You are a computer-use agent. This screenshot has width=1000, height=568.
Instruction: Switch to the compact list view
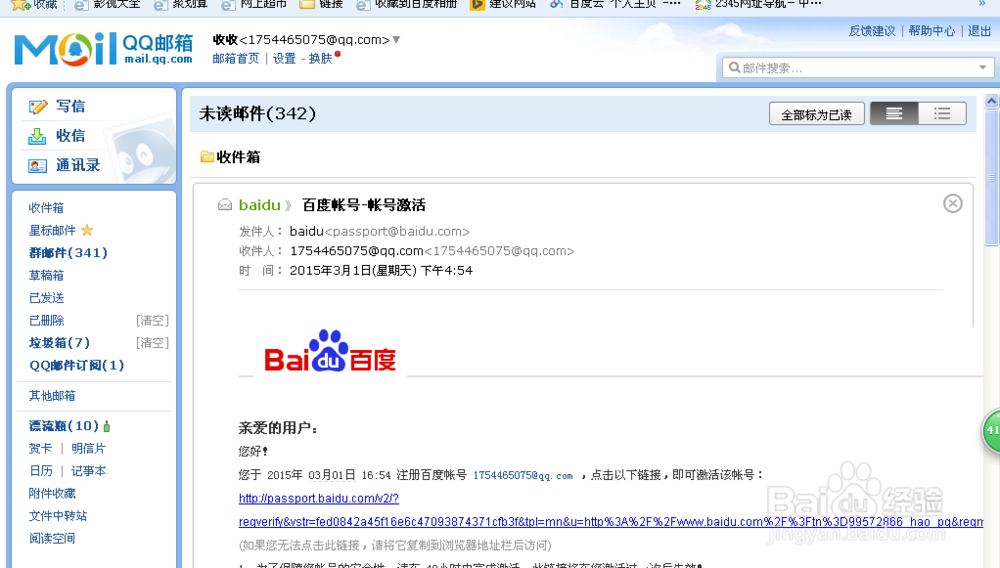point(942,114)
